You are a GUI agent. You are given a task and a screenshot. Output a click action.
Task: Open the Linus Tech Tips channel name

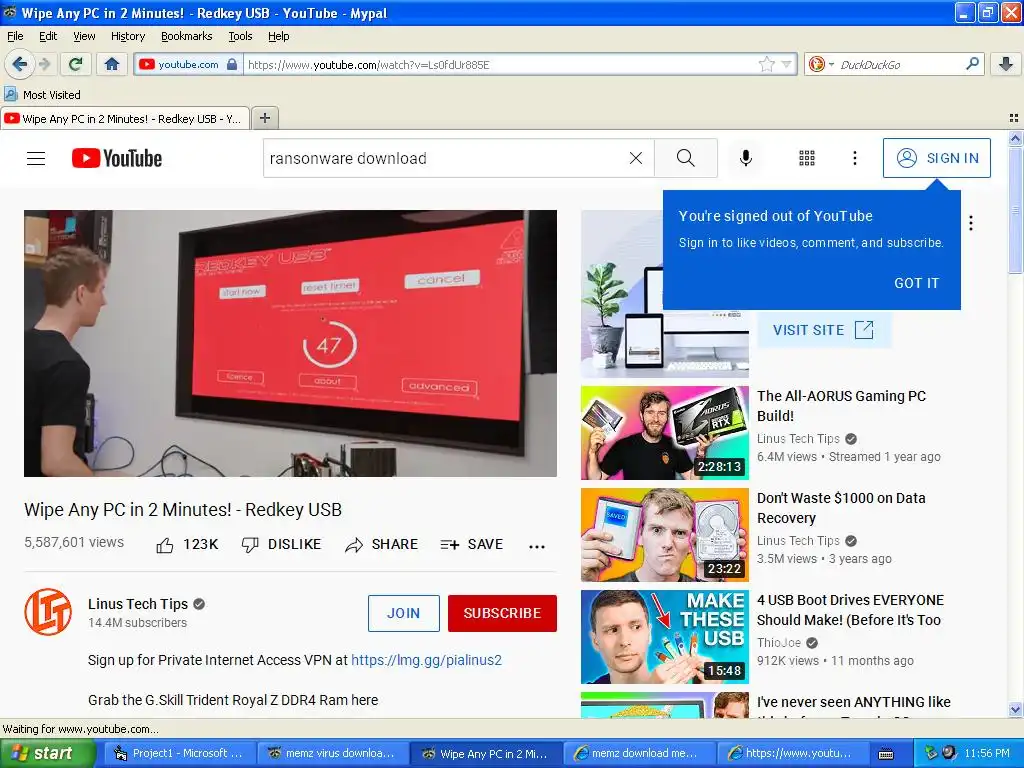(x=138, y=604)
